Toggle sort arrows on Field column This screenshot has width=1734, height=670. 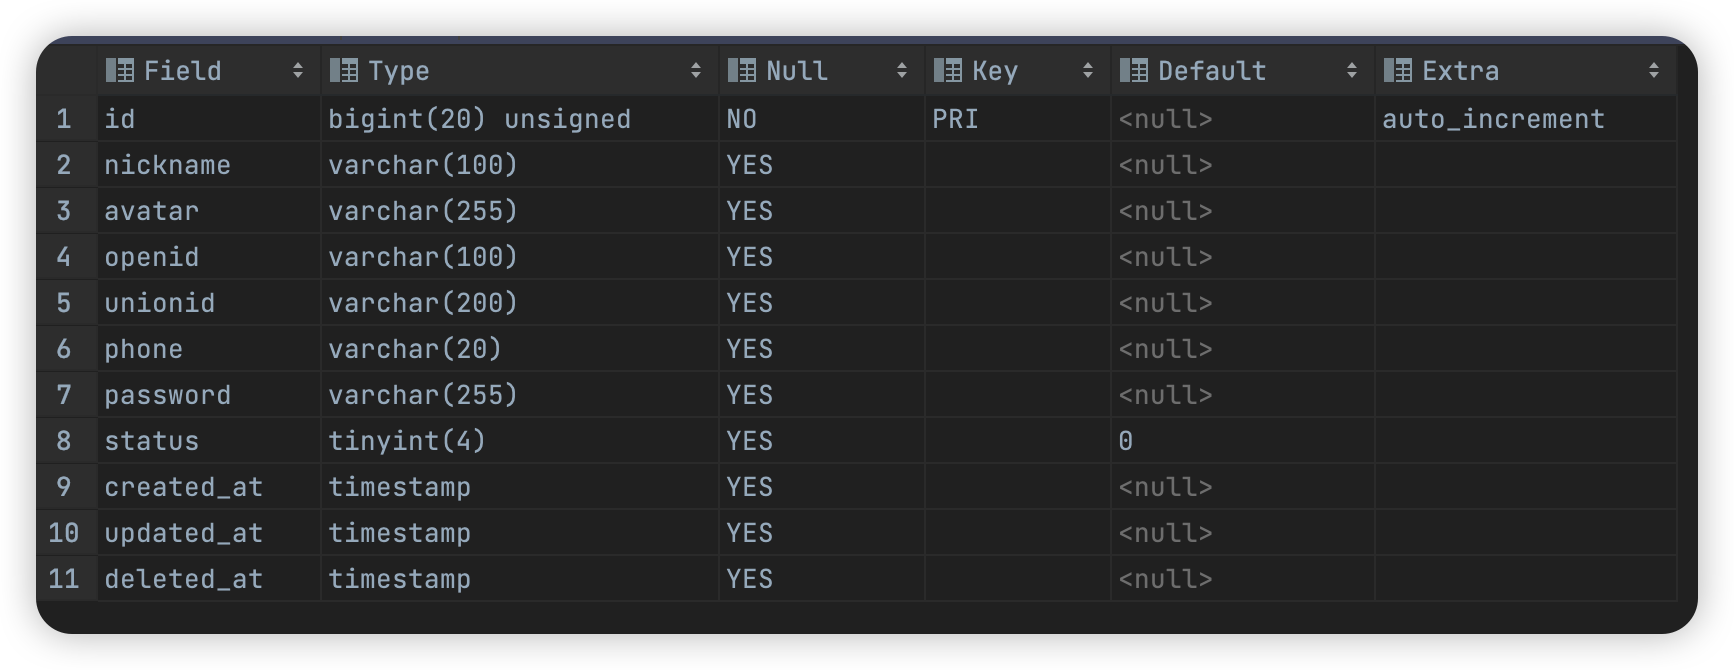point(298,70)
